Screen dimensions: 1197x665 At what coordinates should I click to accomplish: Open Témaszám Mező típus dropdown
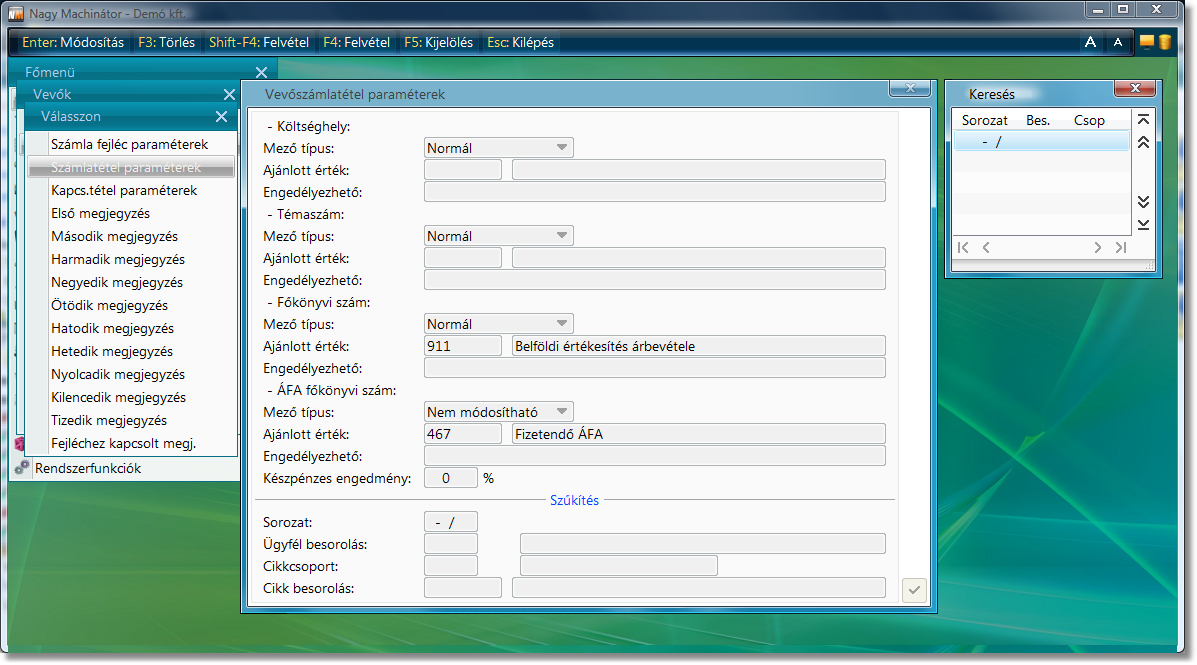pos(498,236)
